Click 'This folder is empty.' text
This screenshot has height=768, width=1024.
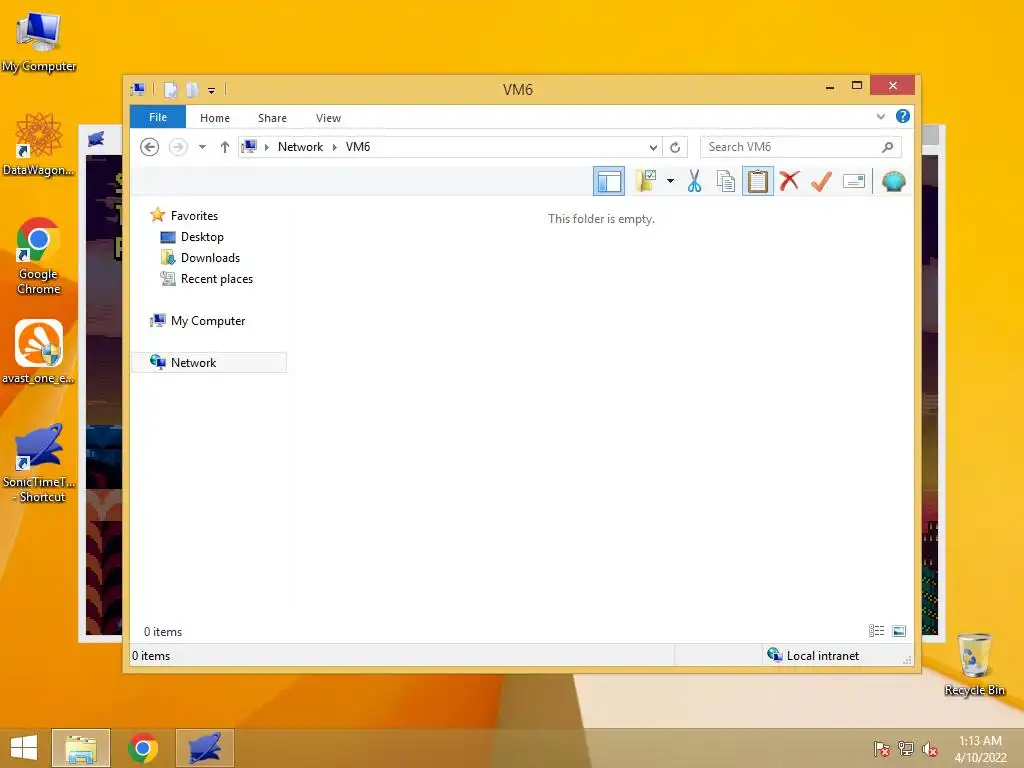(601, 219)
